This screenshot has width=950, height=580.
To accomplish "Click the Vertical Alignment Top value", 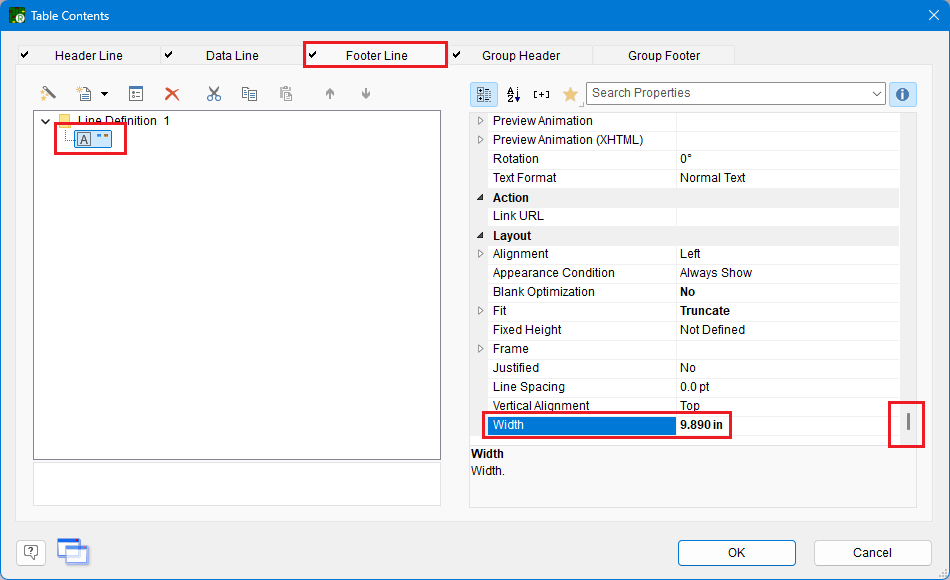I will pos(689,405).
